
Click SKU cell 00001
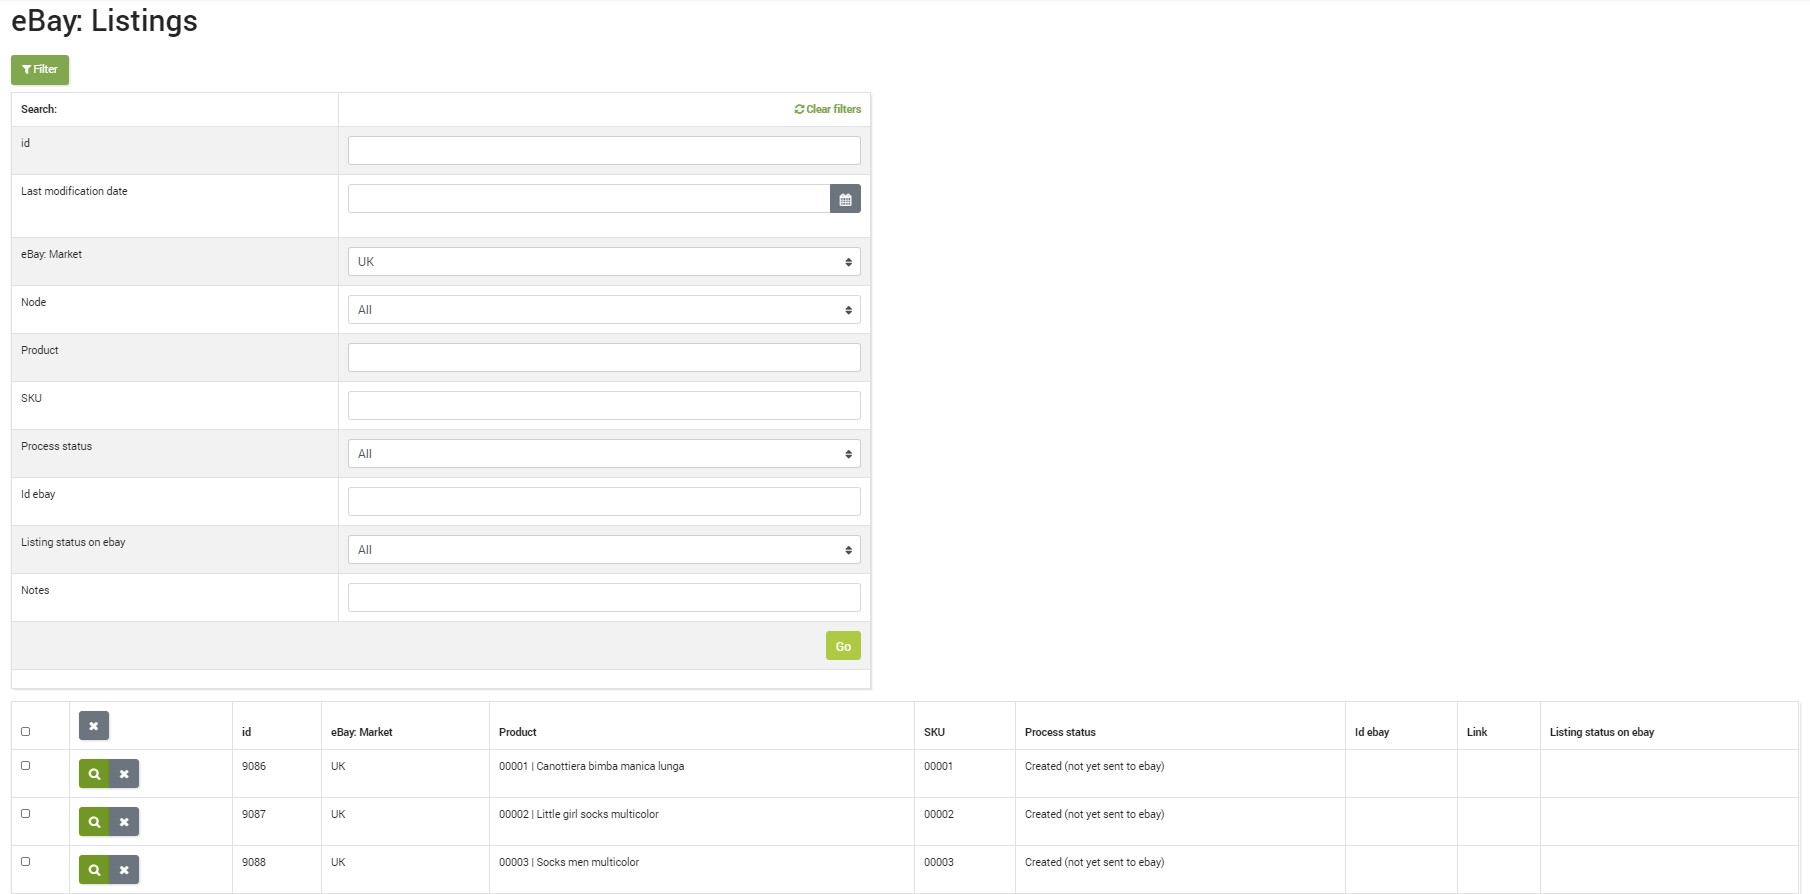coord(938,766)
